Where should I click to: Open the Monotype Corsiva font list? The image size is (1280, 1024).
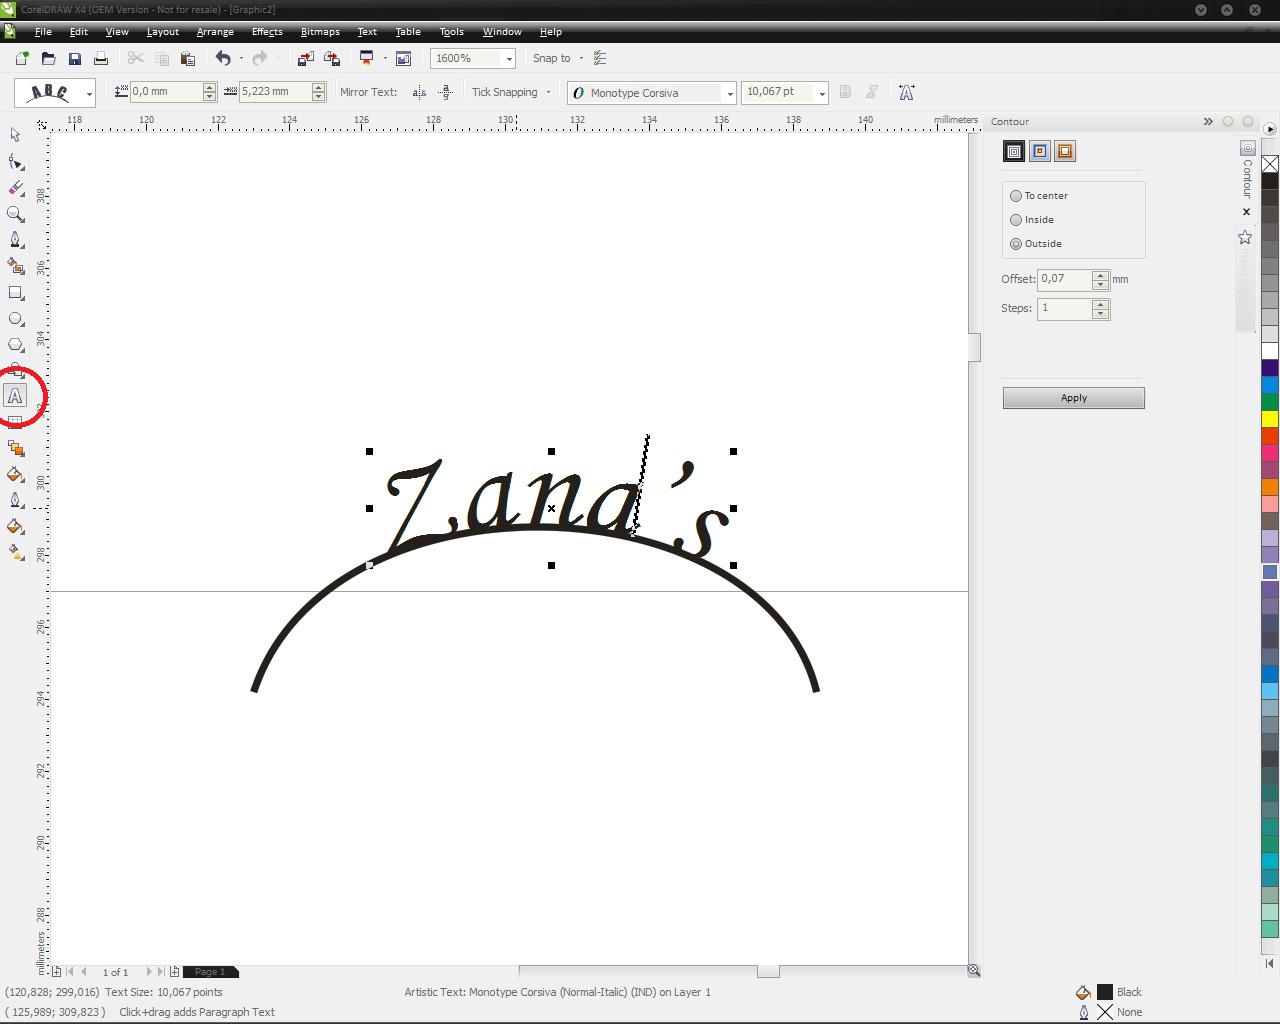pyautogui.click(x=729, y=92)
